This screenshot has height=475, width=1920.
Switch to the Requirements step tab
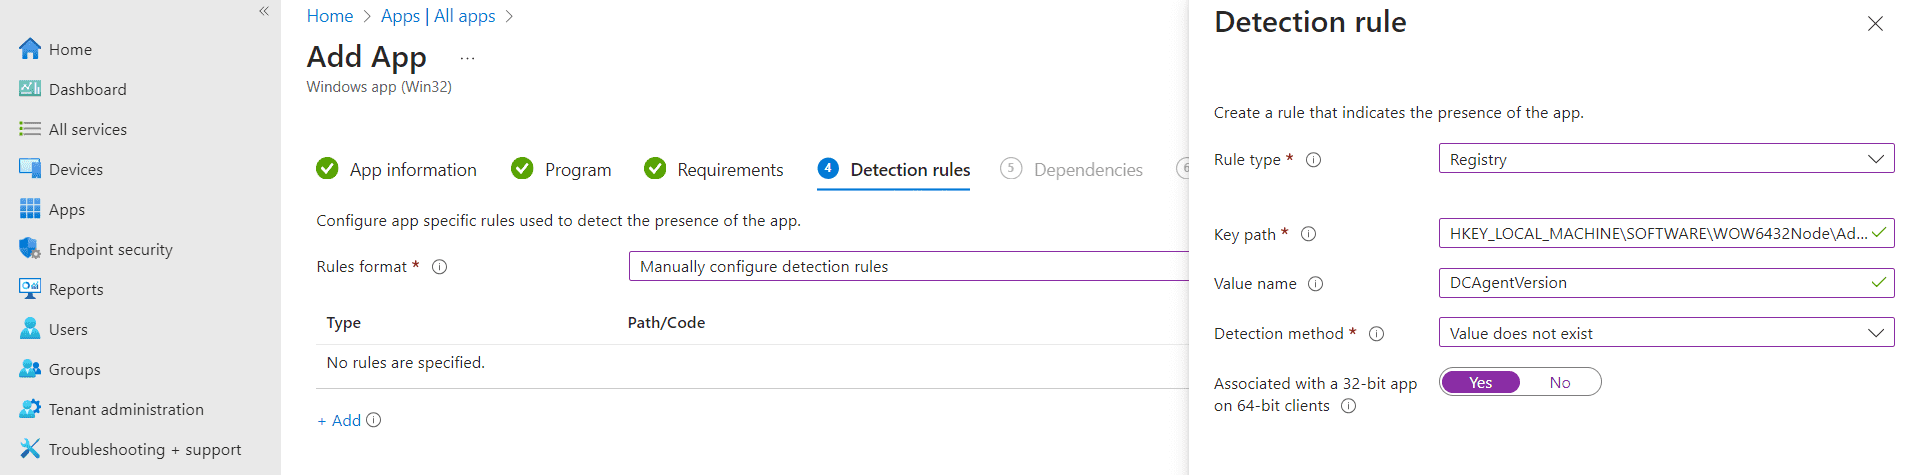click(x=714, y=170)
